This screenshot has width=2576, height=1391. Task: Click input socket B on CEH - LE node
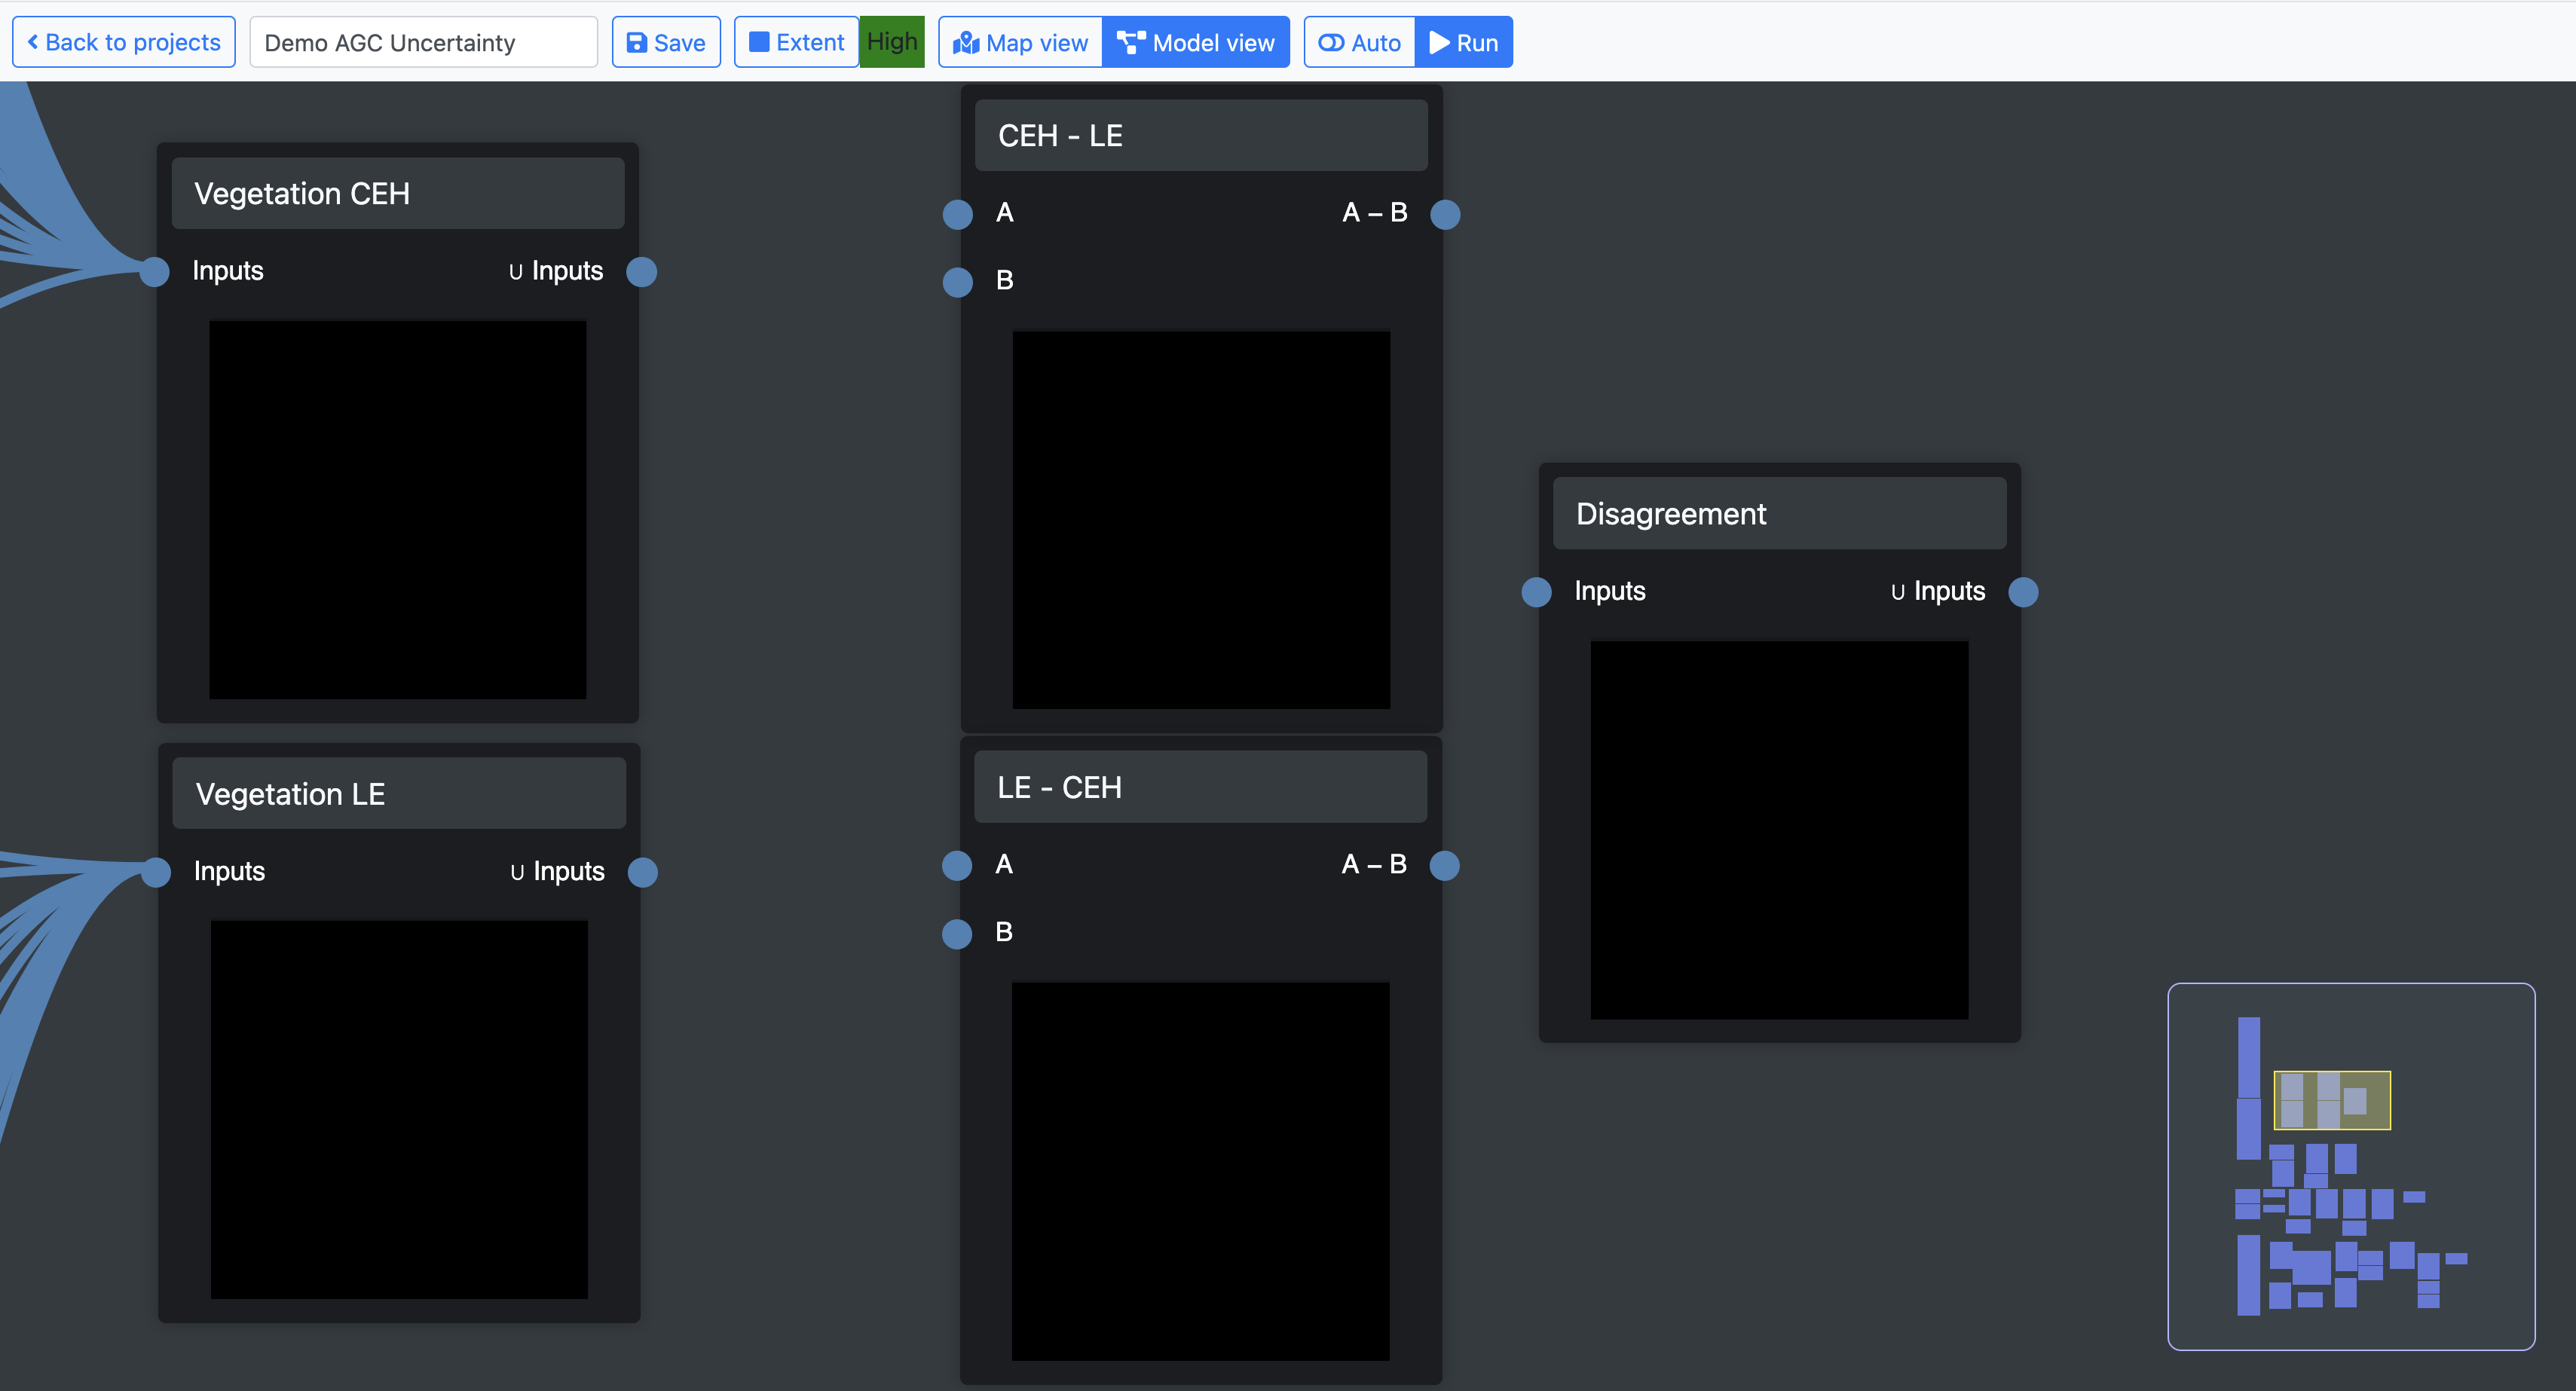tap(957, 282)
